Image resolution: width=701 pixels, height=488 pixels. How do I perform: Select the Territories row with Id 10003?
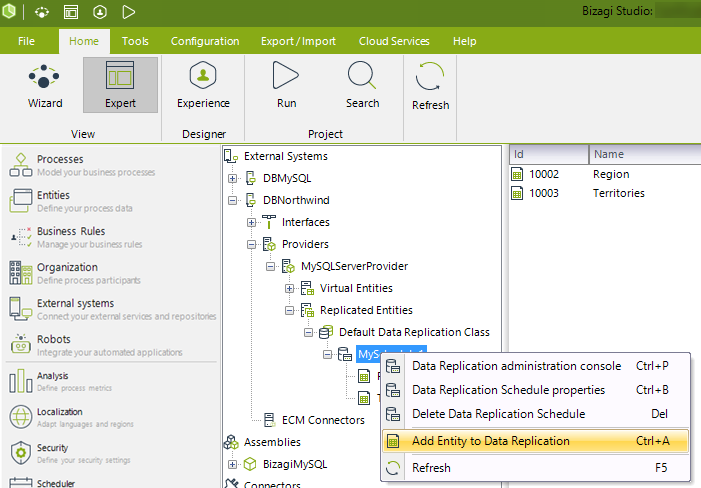pyautogui.click(x=605, y=194)
